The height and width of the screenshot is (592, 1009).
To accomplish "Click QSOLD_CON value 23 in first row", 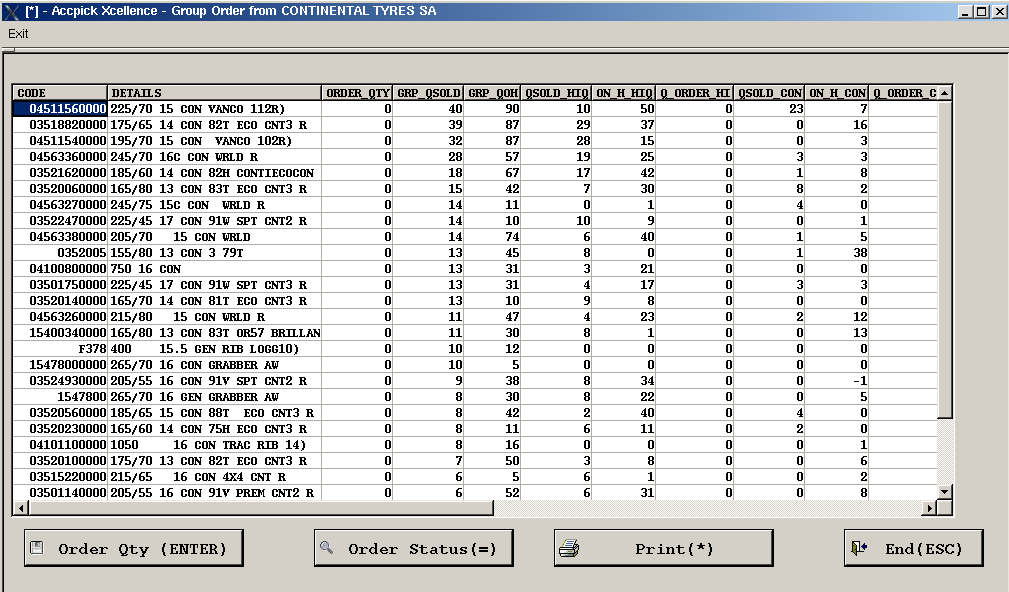I will (769, 109).
